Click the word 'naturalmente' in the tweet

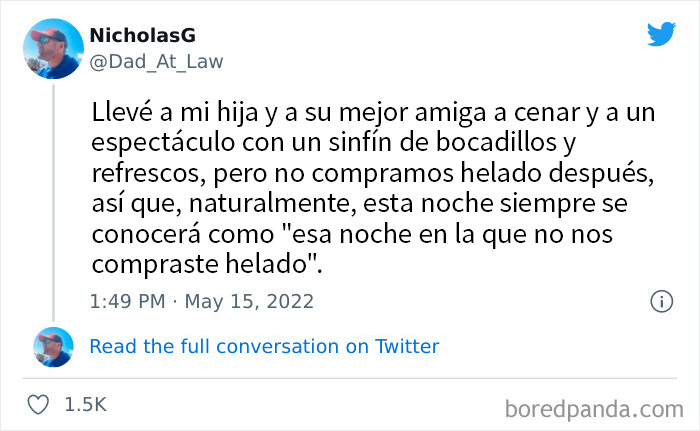pyautogui.click(x=270, y=204)
